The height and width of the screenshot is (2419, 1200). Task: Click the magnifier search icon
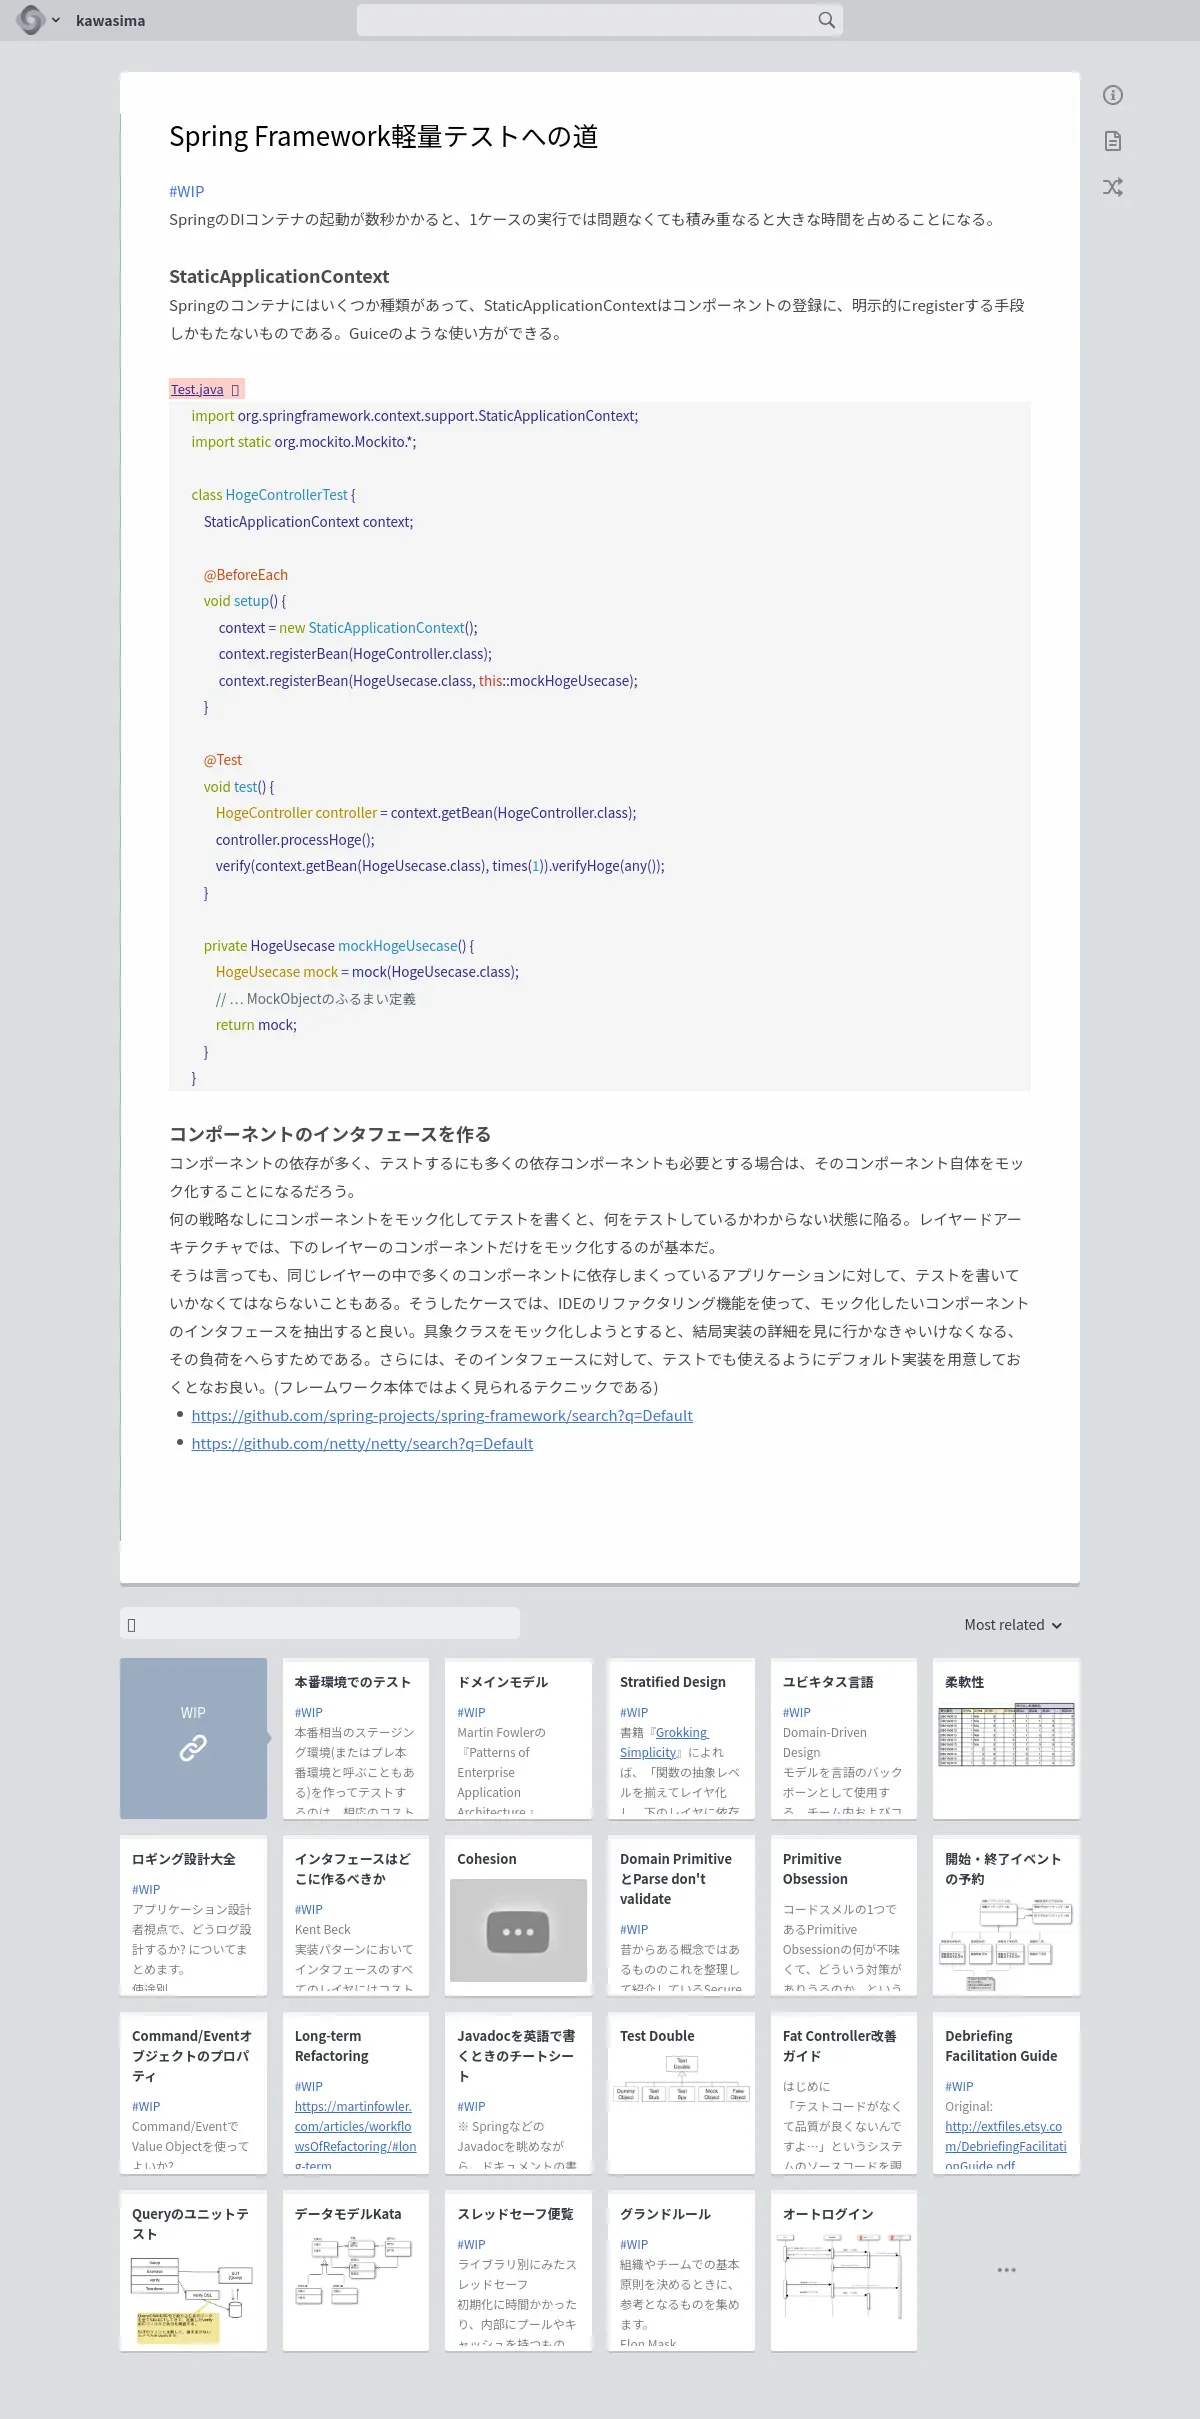826,20
